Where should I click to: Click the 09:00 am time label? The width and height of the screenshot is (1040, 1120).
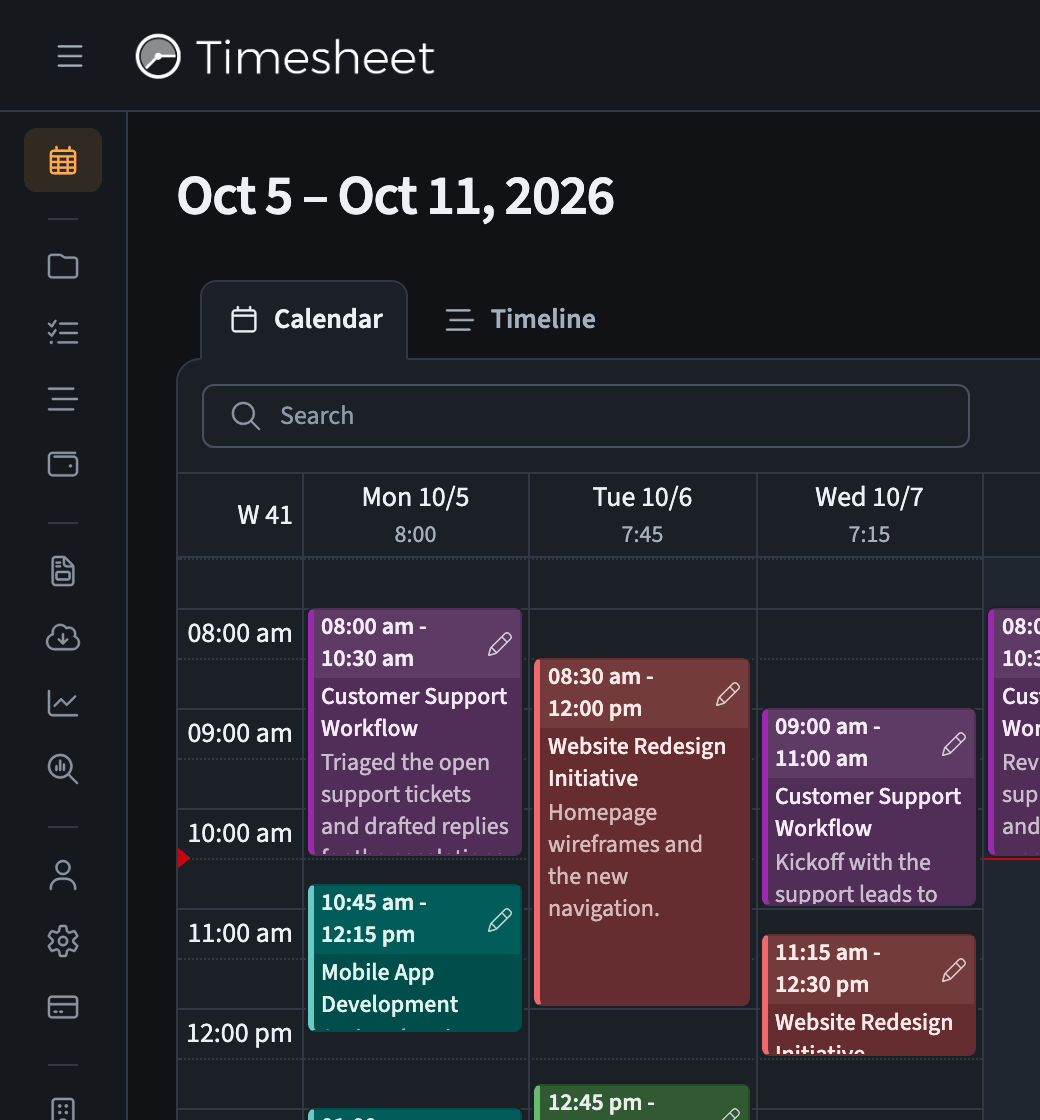pos(240,734)
